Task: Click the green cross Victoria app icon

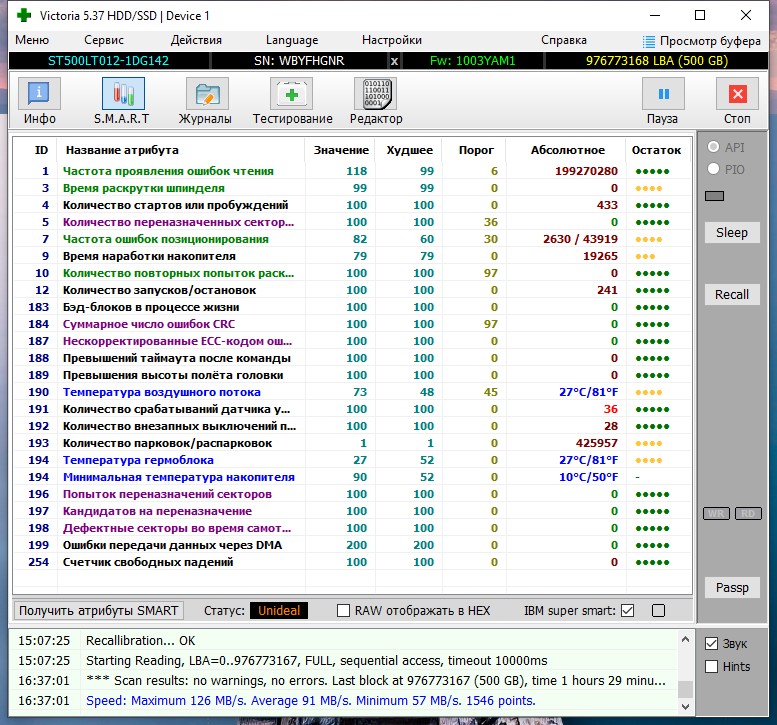Action: click(23, 15)
